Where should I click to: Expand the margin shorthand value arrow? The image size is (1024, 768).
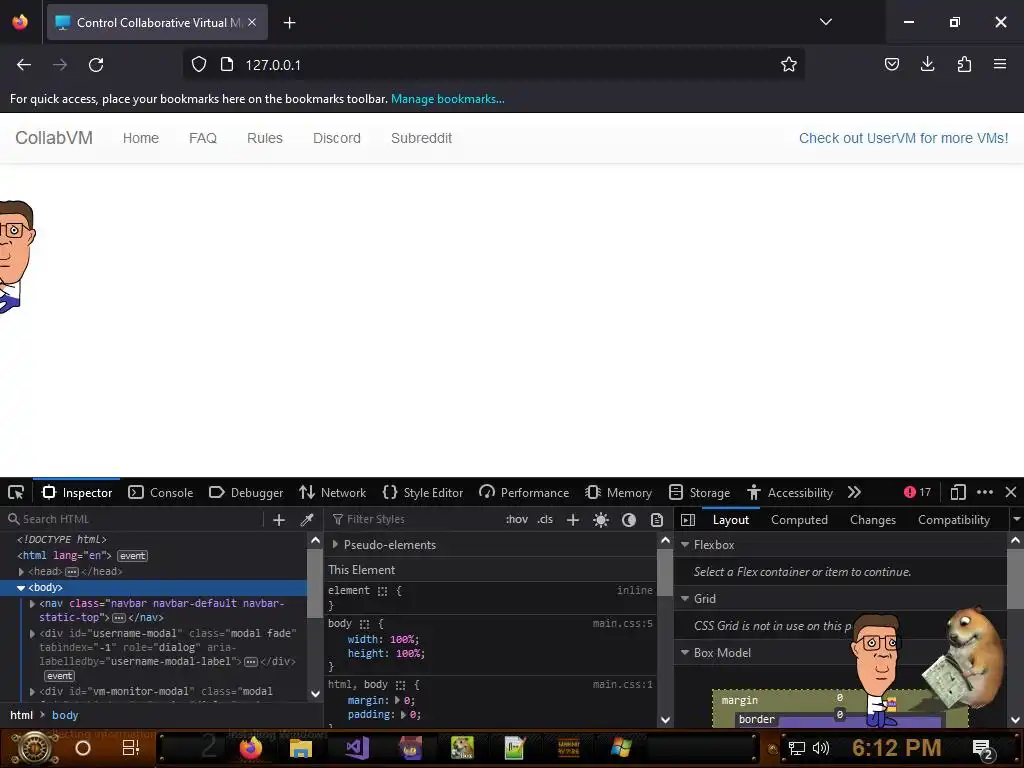(397, 700)
